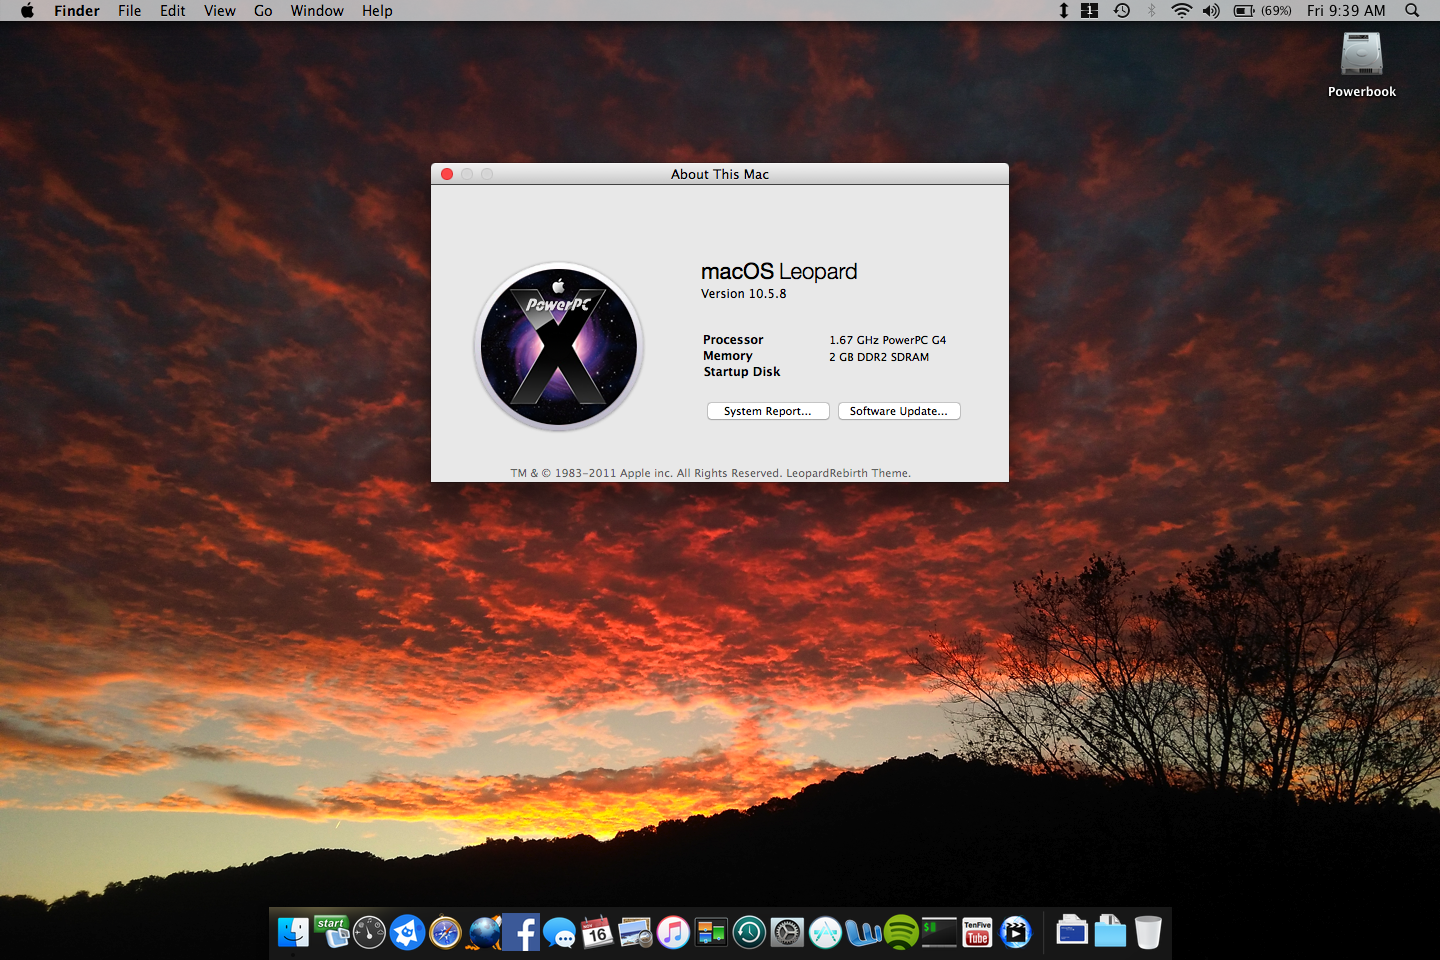Viewport: 1440px width, 960px height.
Task: Open the Help menu
Action: click(377, 10)
